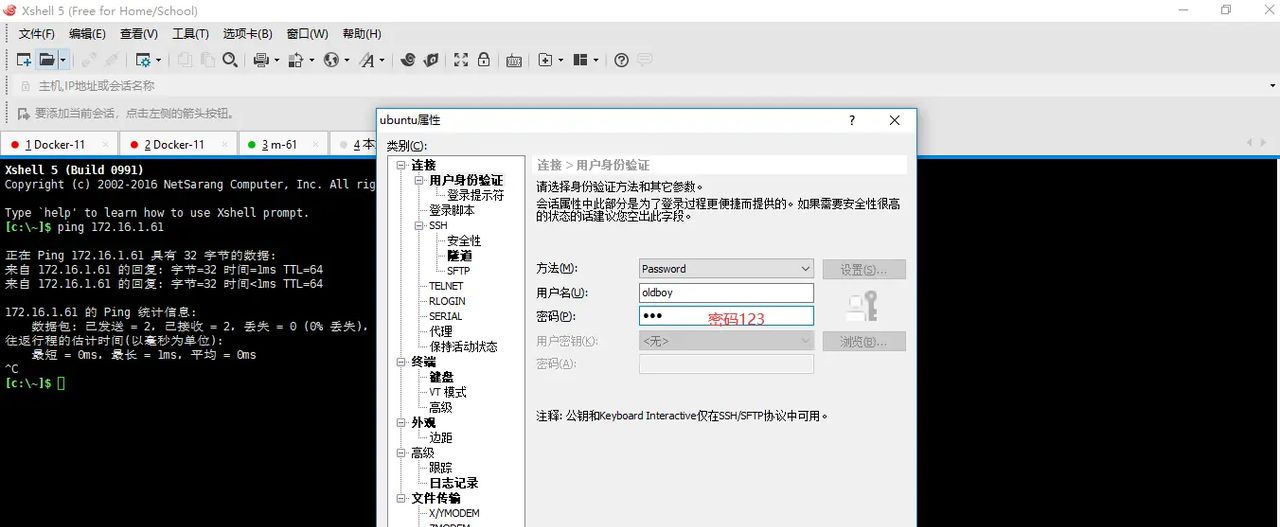Viewport: 1280px width, 527px height.
Task: Select 登录提示符 in the category tree
Action: (x=475, y=195)
